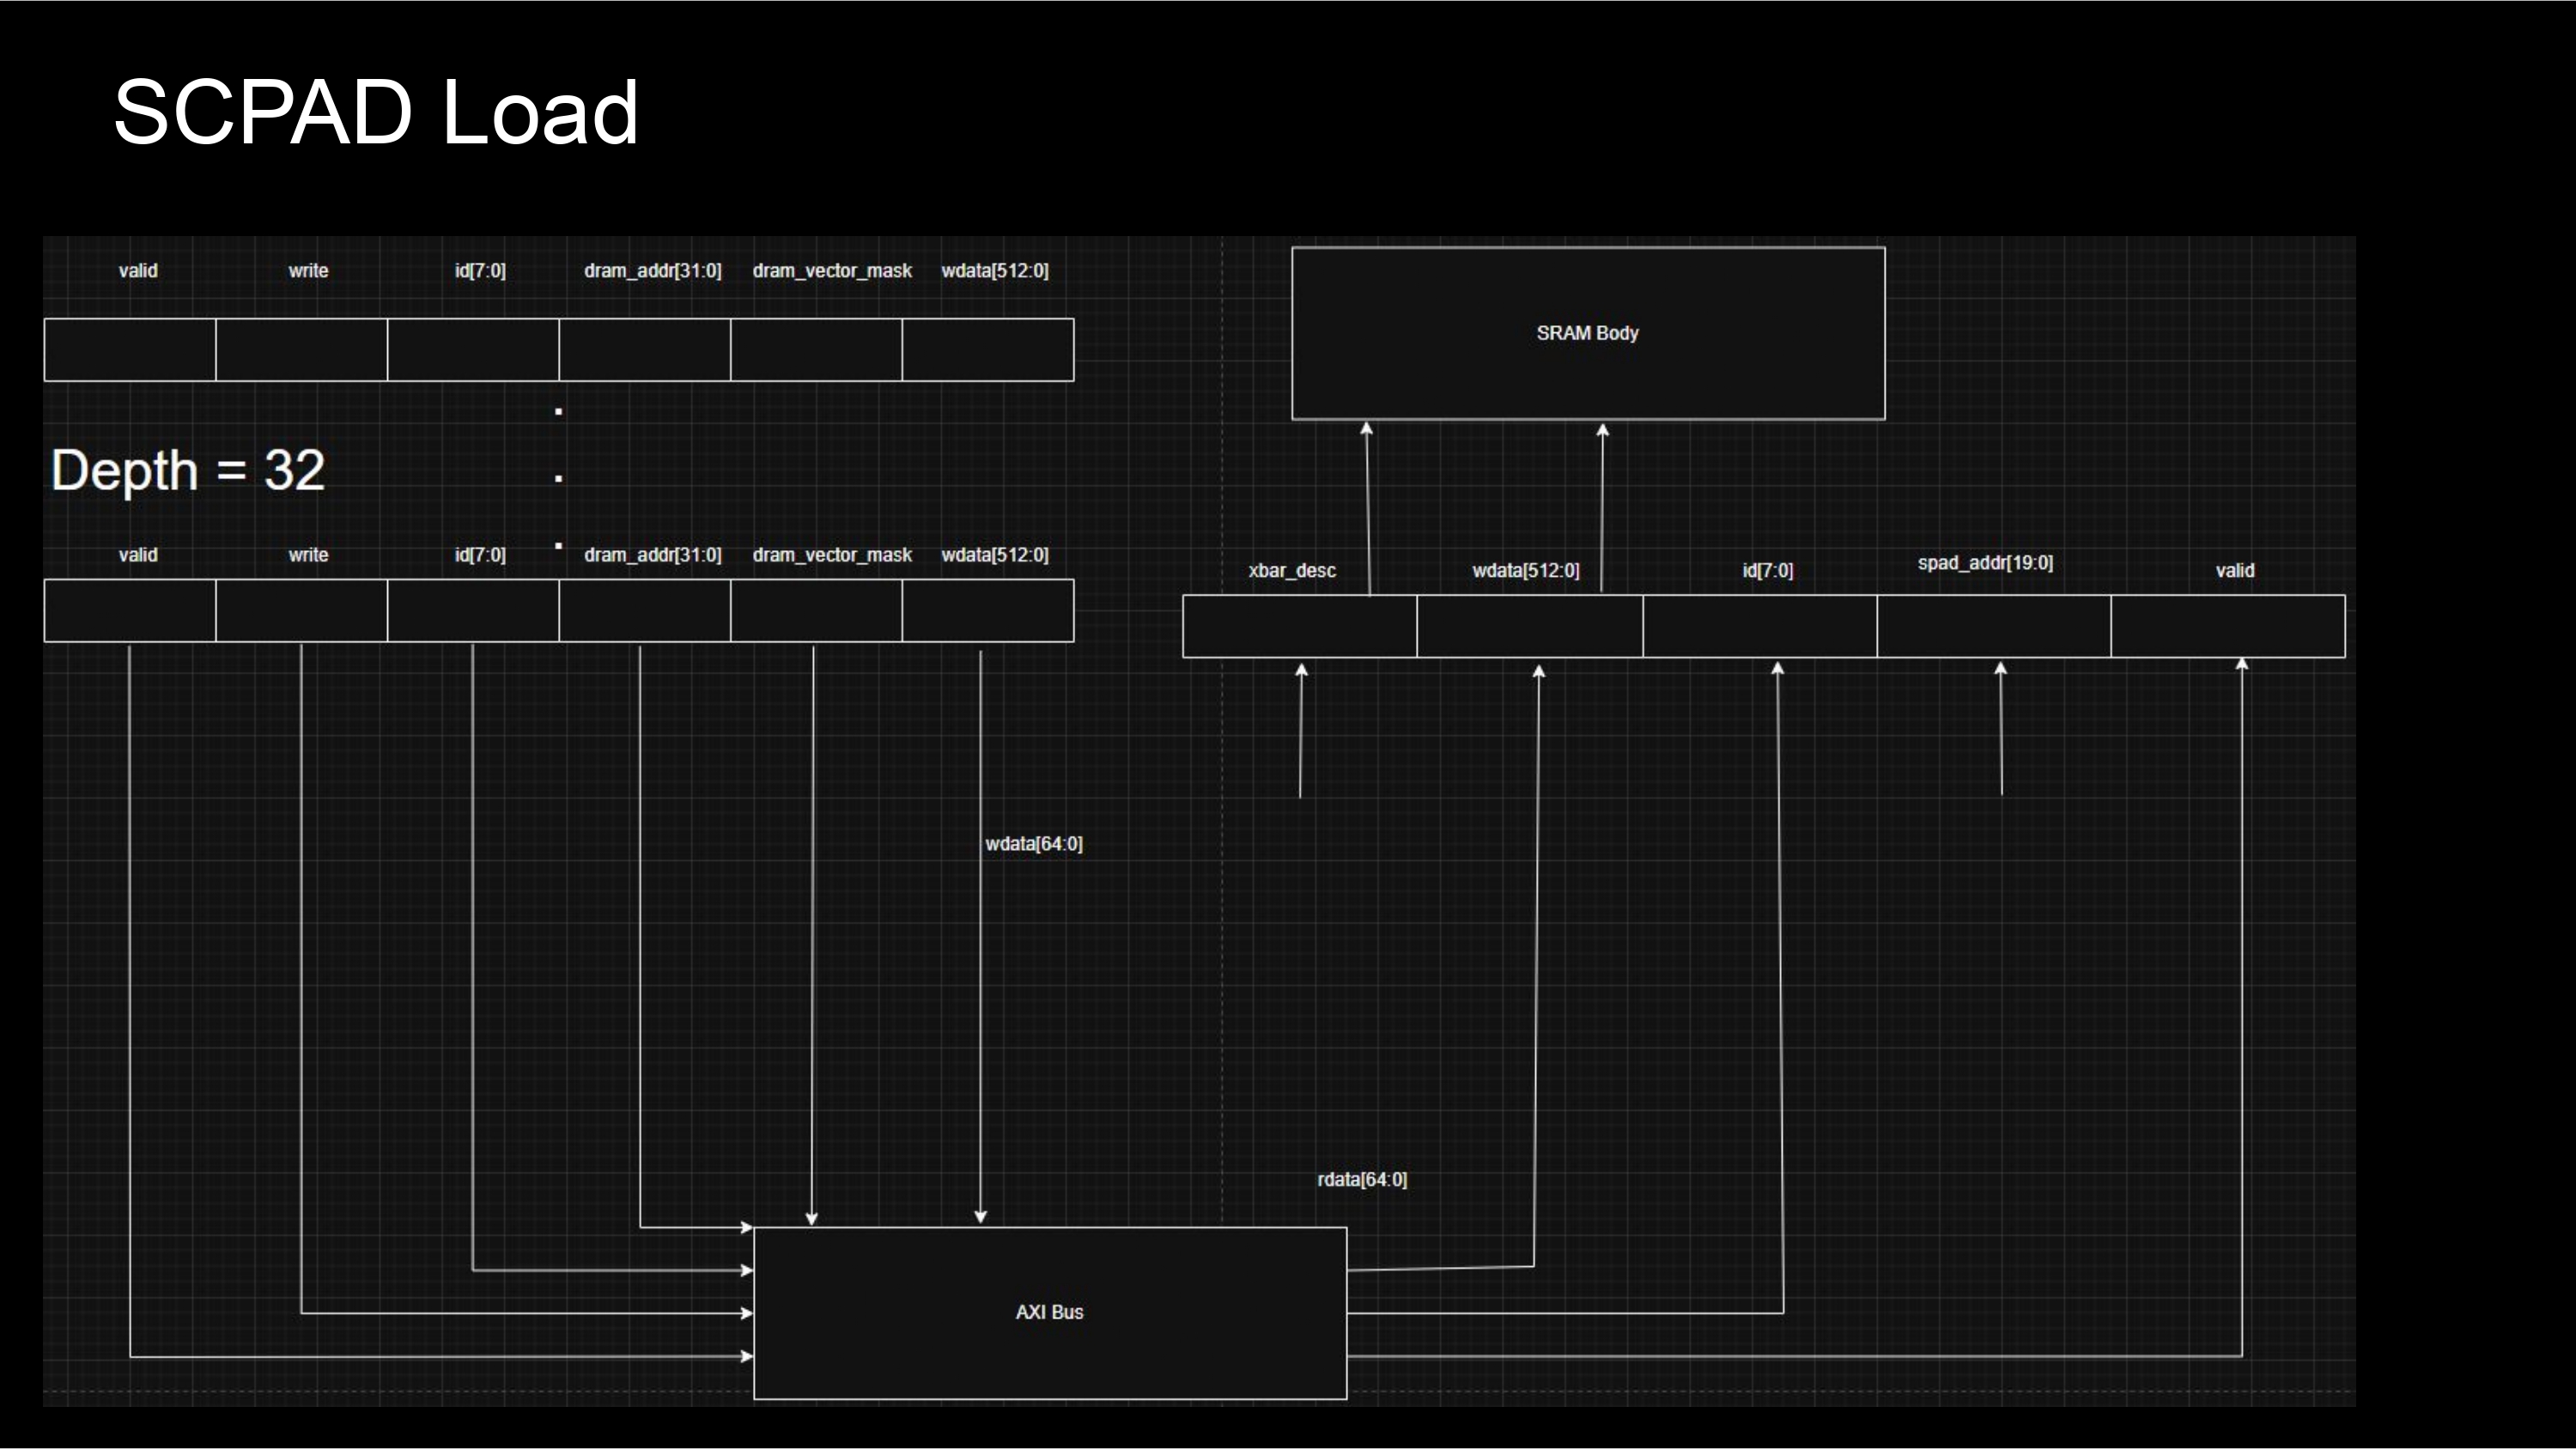Click the SCPAD Load slide title

(x=375, y=112)
